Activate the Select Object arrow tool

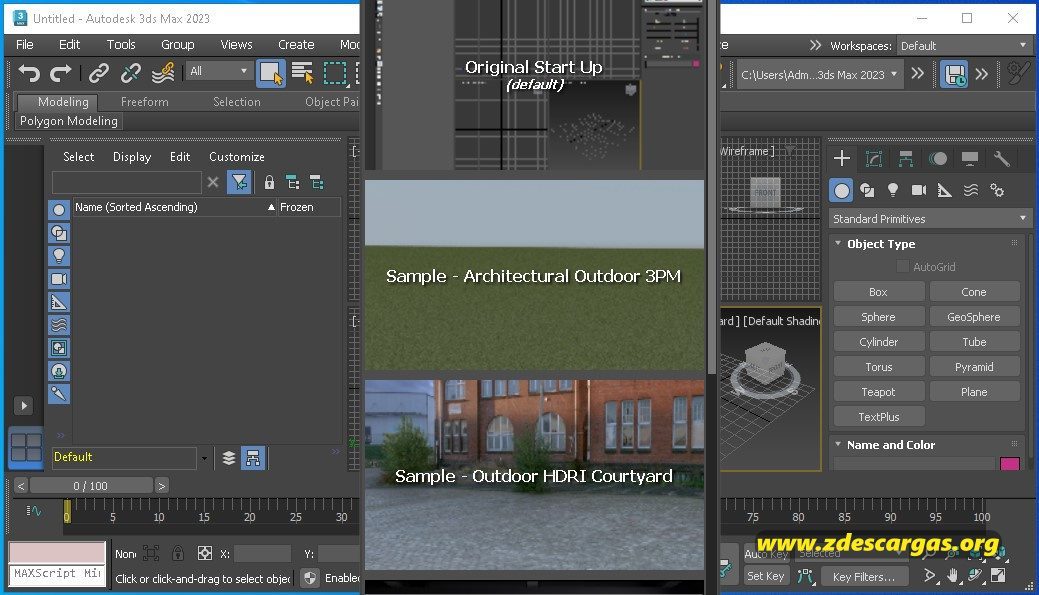click(271, 73)
